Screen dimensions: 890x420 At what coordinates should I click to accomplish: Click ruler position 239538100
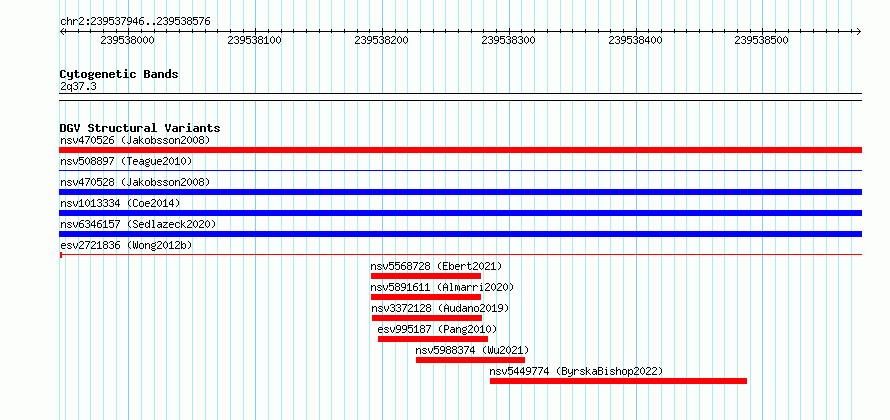click(254, 40)
